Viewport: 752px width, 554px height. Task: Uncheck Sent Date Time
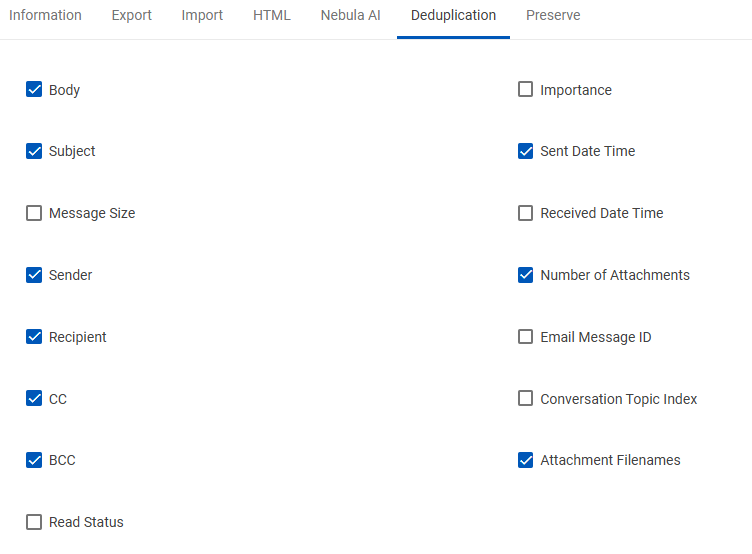[x=526, y=151]
